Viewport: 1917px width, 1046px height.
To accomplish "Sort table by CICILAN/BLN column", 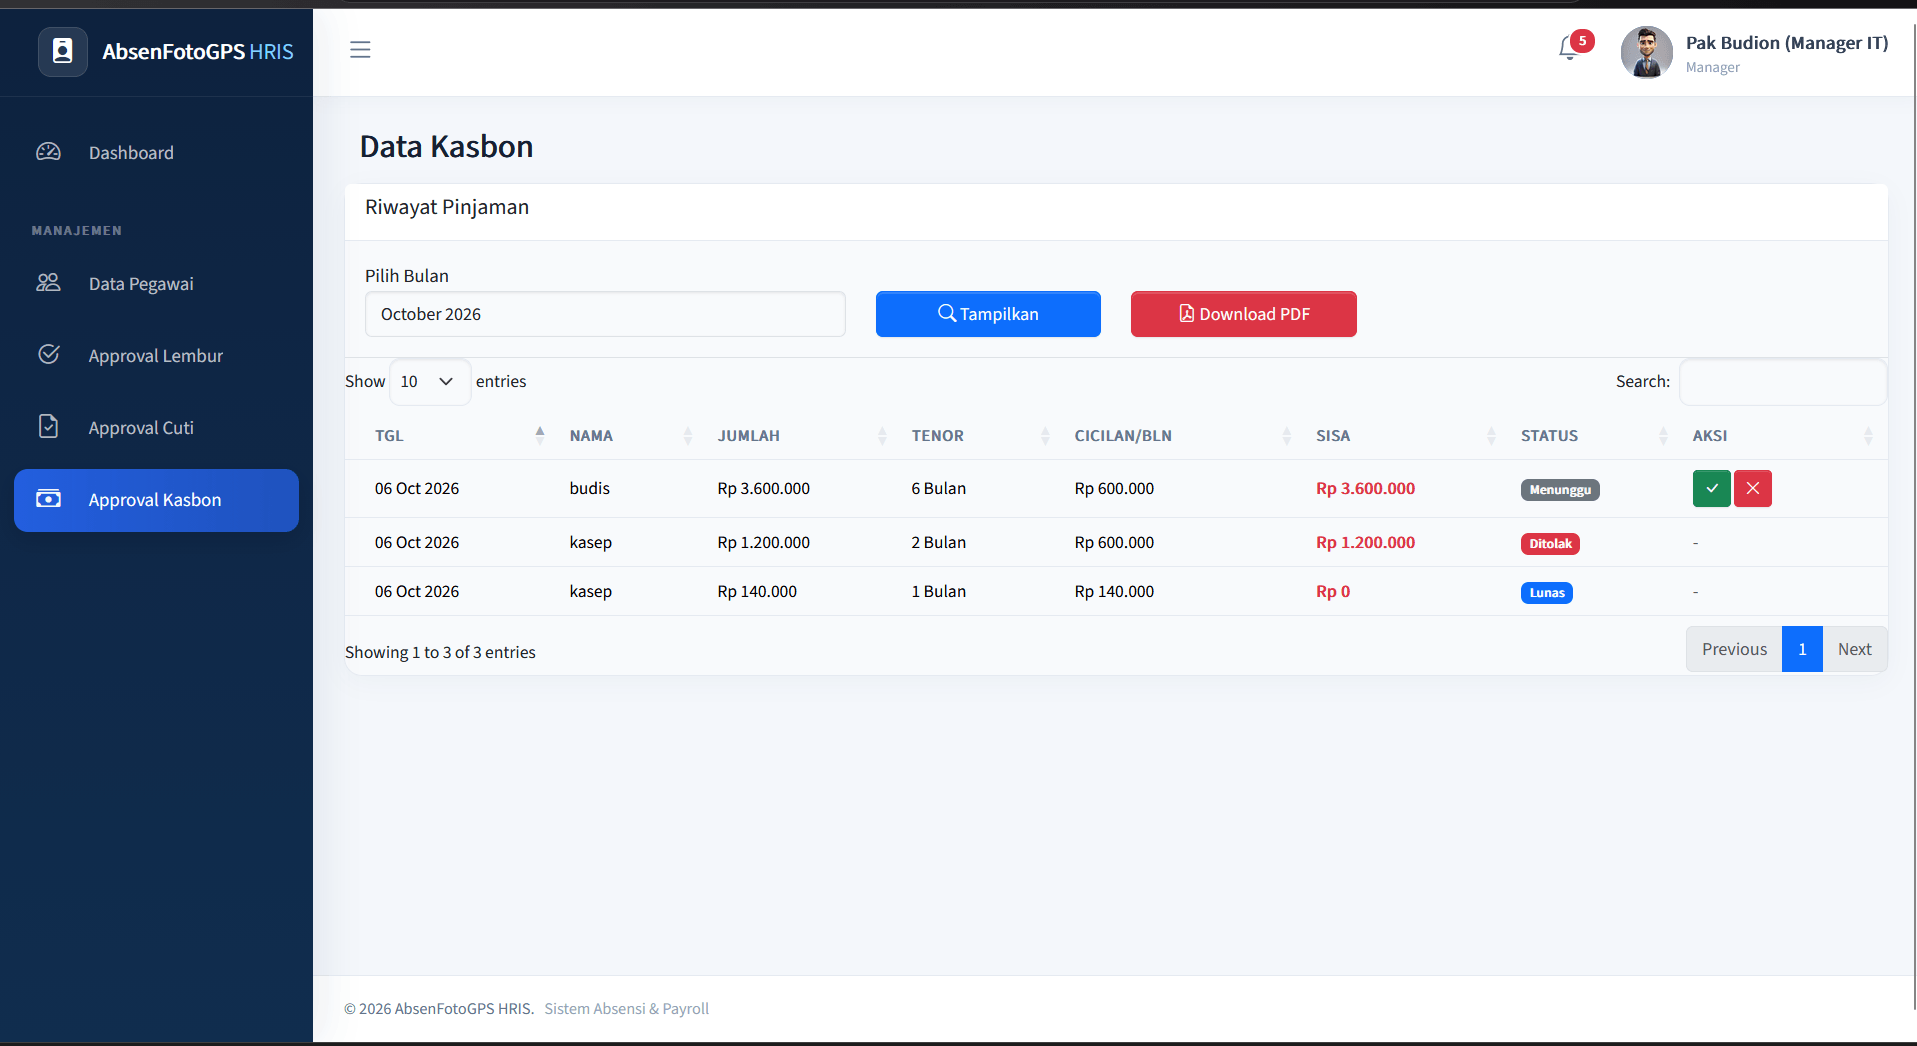I will (1180, 436).
